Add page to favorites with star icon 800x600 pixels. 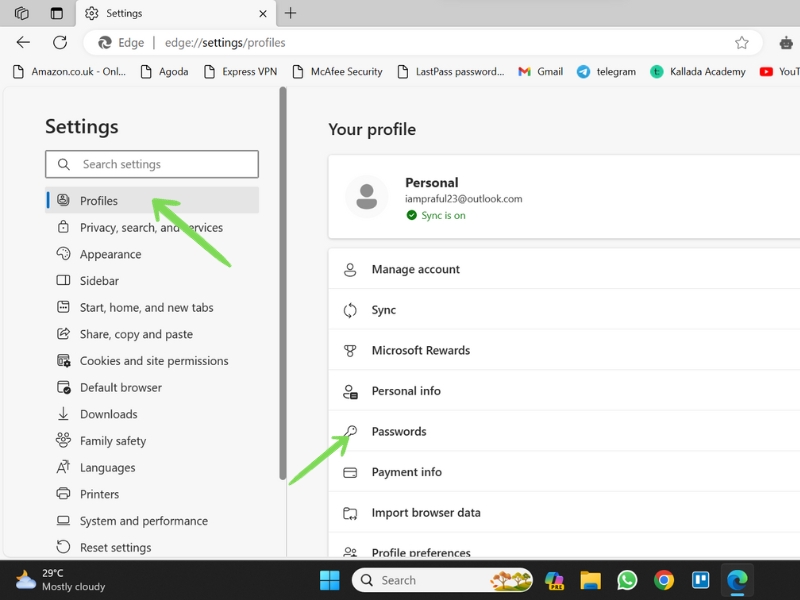741,42
